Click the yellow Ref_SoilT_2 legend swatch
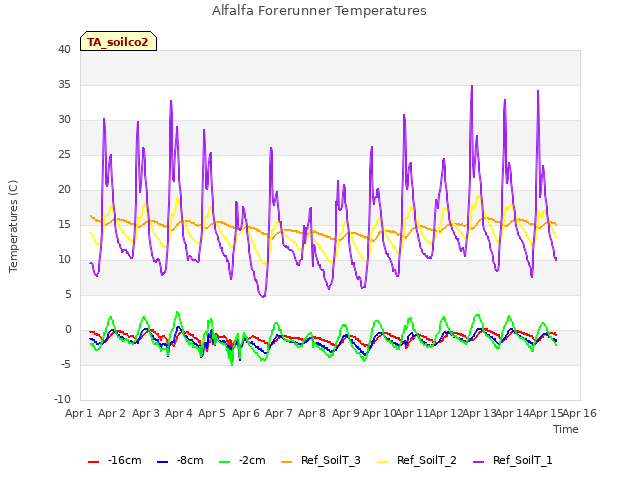The width and height of the screenshot is (640, 480). click(382, 462)
